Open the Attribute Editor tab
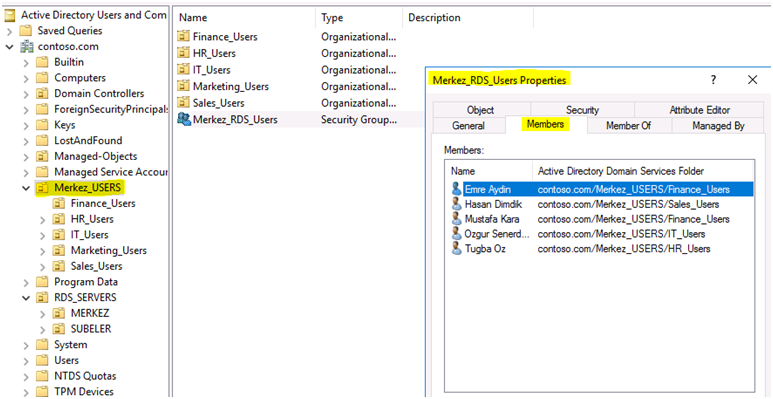773x399 pixels. [x=699, y=110]
